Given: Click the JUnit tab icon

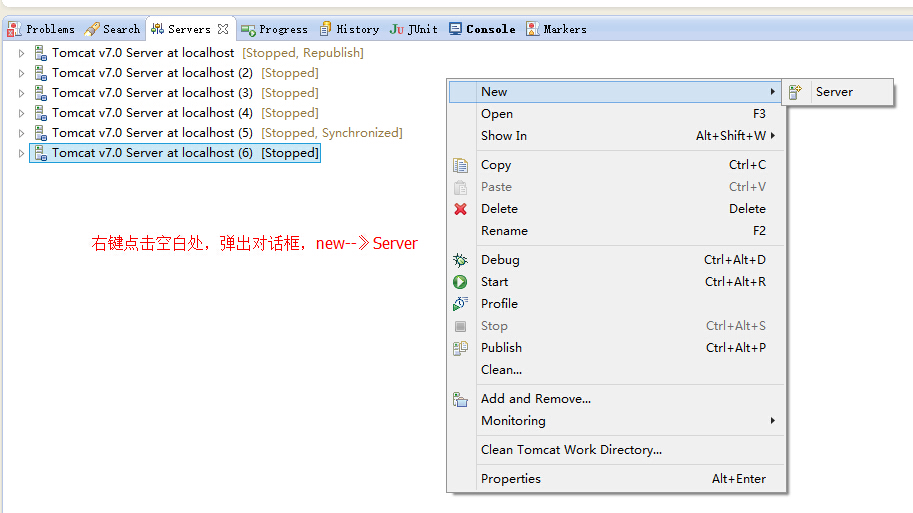Looking at the screenshot, I should 397,29.
